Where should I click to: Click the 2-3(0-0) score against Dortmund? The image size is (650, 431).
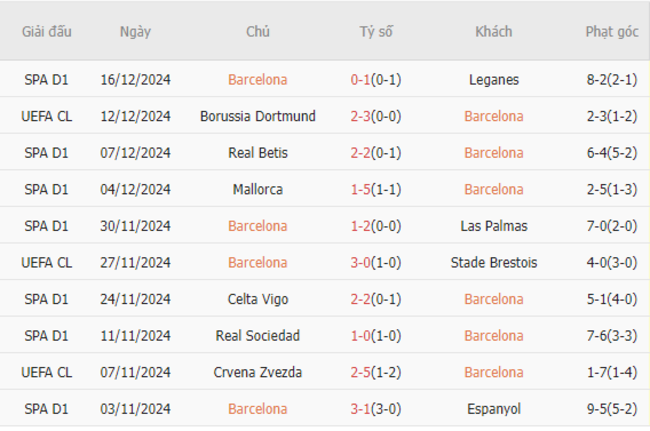376,116
